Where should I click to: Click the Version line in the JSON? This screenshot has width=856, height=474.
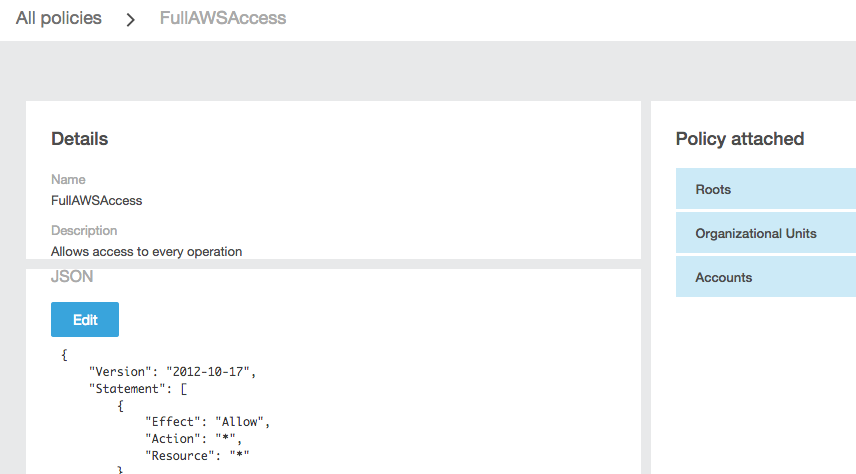coord(172,372)
